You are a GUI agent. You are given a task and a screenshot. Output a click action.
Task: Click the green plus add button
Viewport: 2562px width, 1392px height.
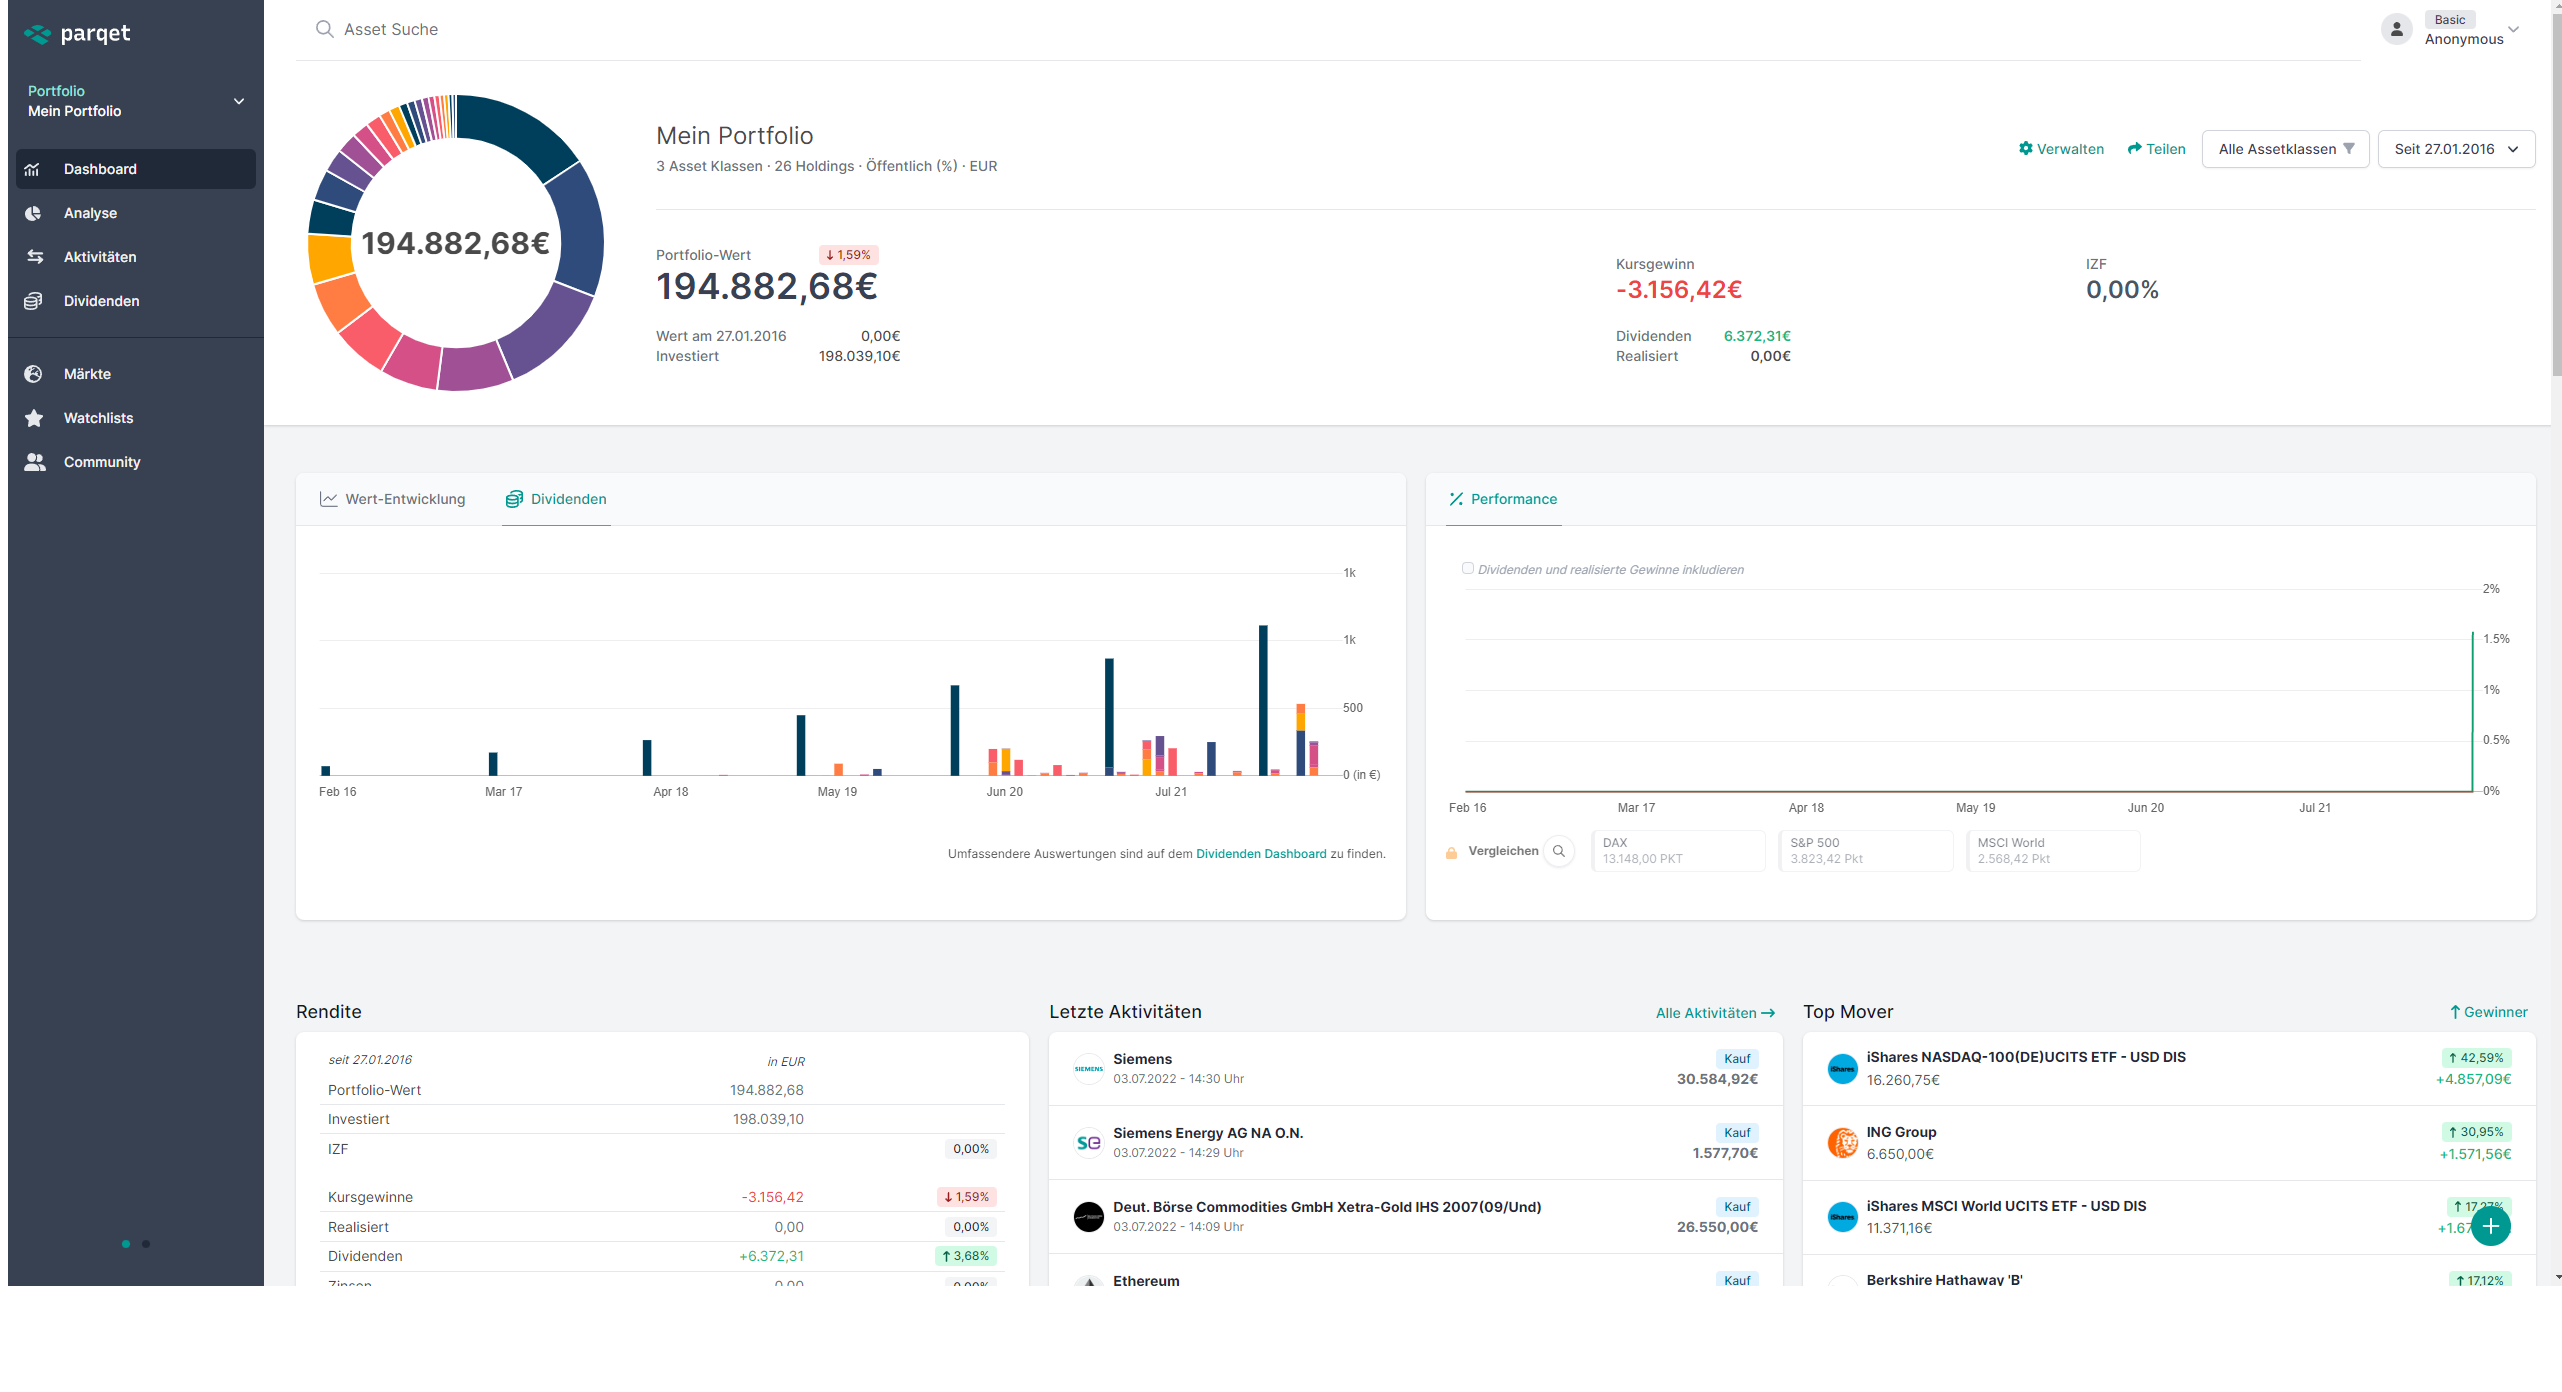(2490, 1226)
